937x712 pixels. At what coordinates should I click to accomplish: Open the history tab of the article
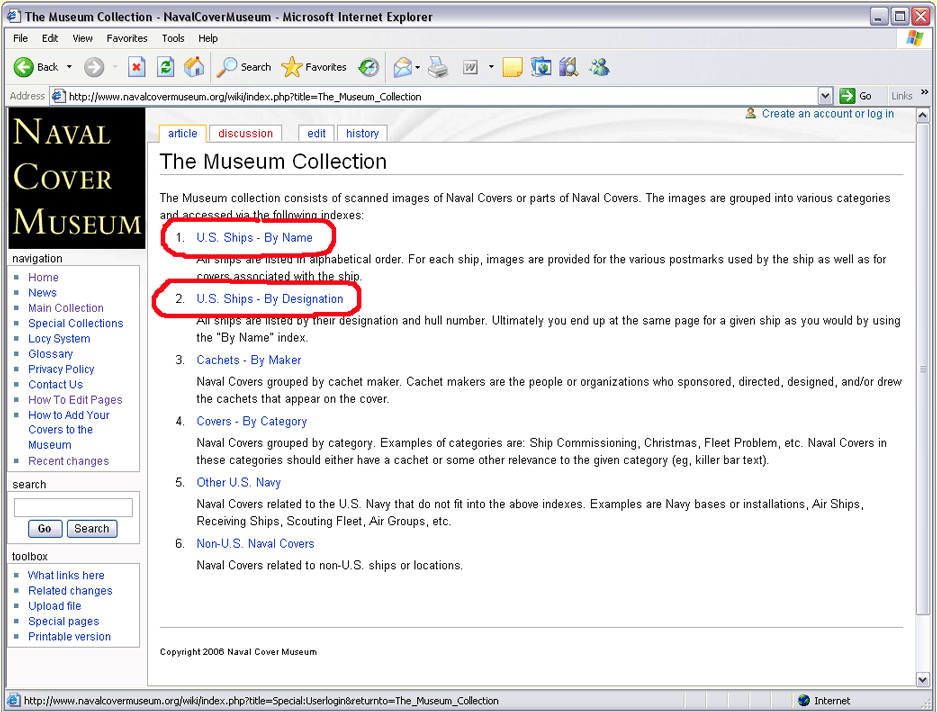[x=362, y=133]
